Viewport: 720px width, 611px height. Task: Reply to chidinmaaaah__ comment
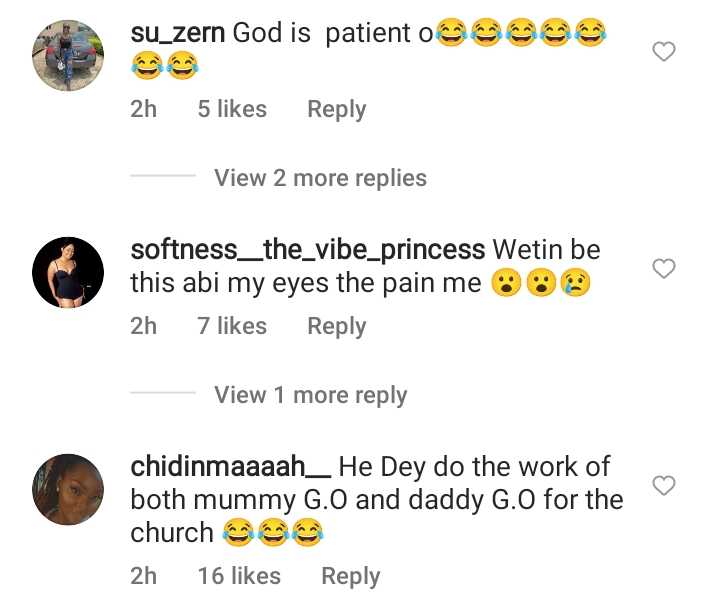point(350,576)
